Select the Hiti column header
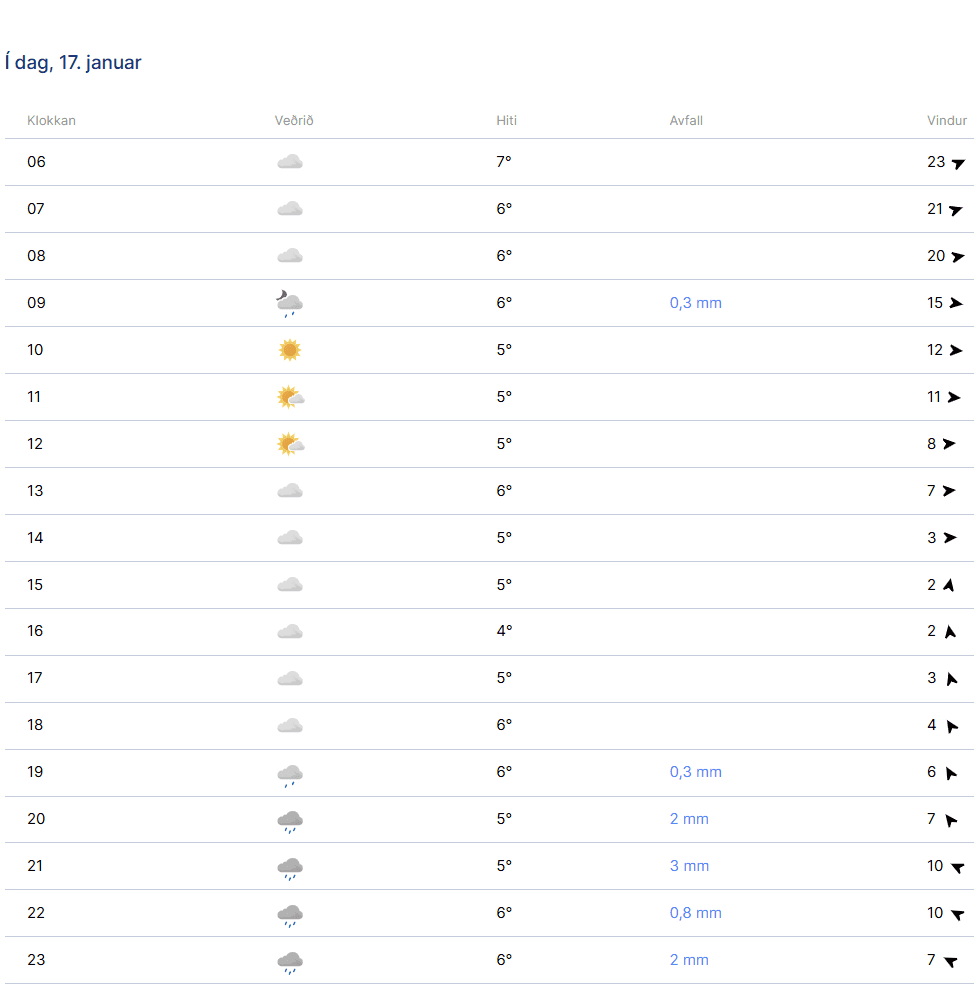Image resolution: width=974 pixels, height=995 pixels. click(506, 121)
